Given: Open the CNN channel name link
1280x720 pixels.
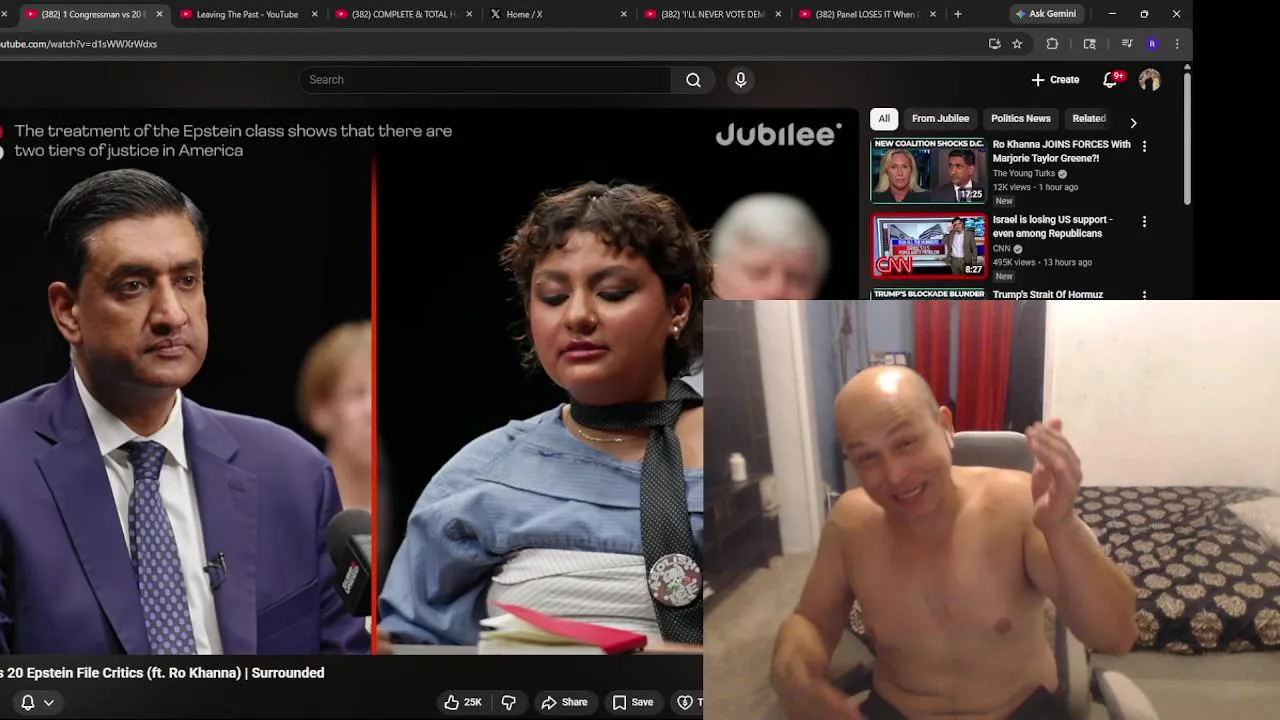Looking at the screenshot, I should (1002, 248).
